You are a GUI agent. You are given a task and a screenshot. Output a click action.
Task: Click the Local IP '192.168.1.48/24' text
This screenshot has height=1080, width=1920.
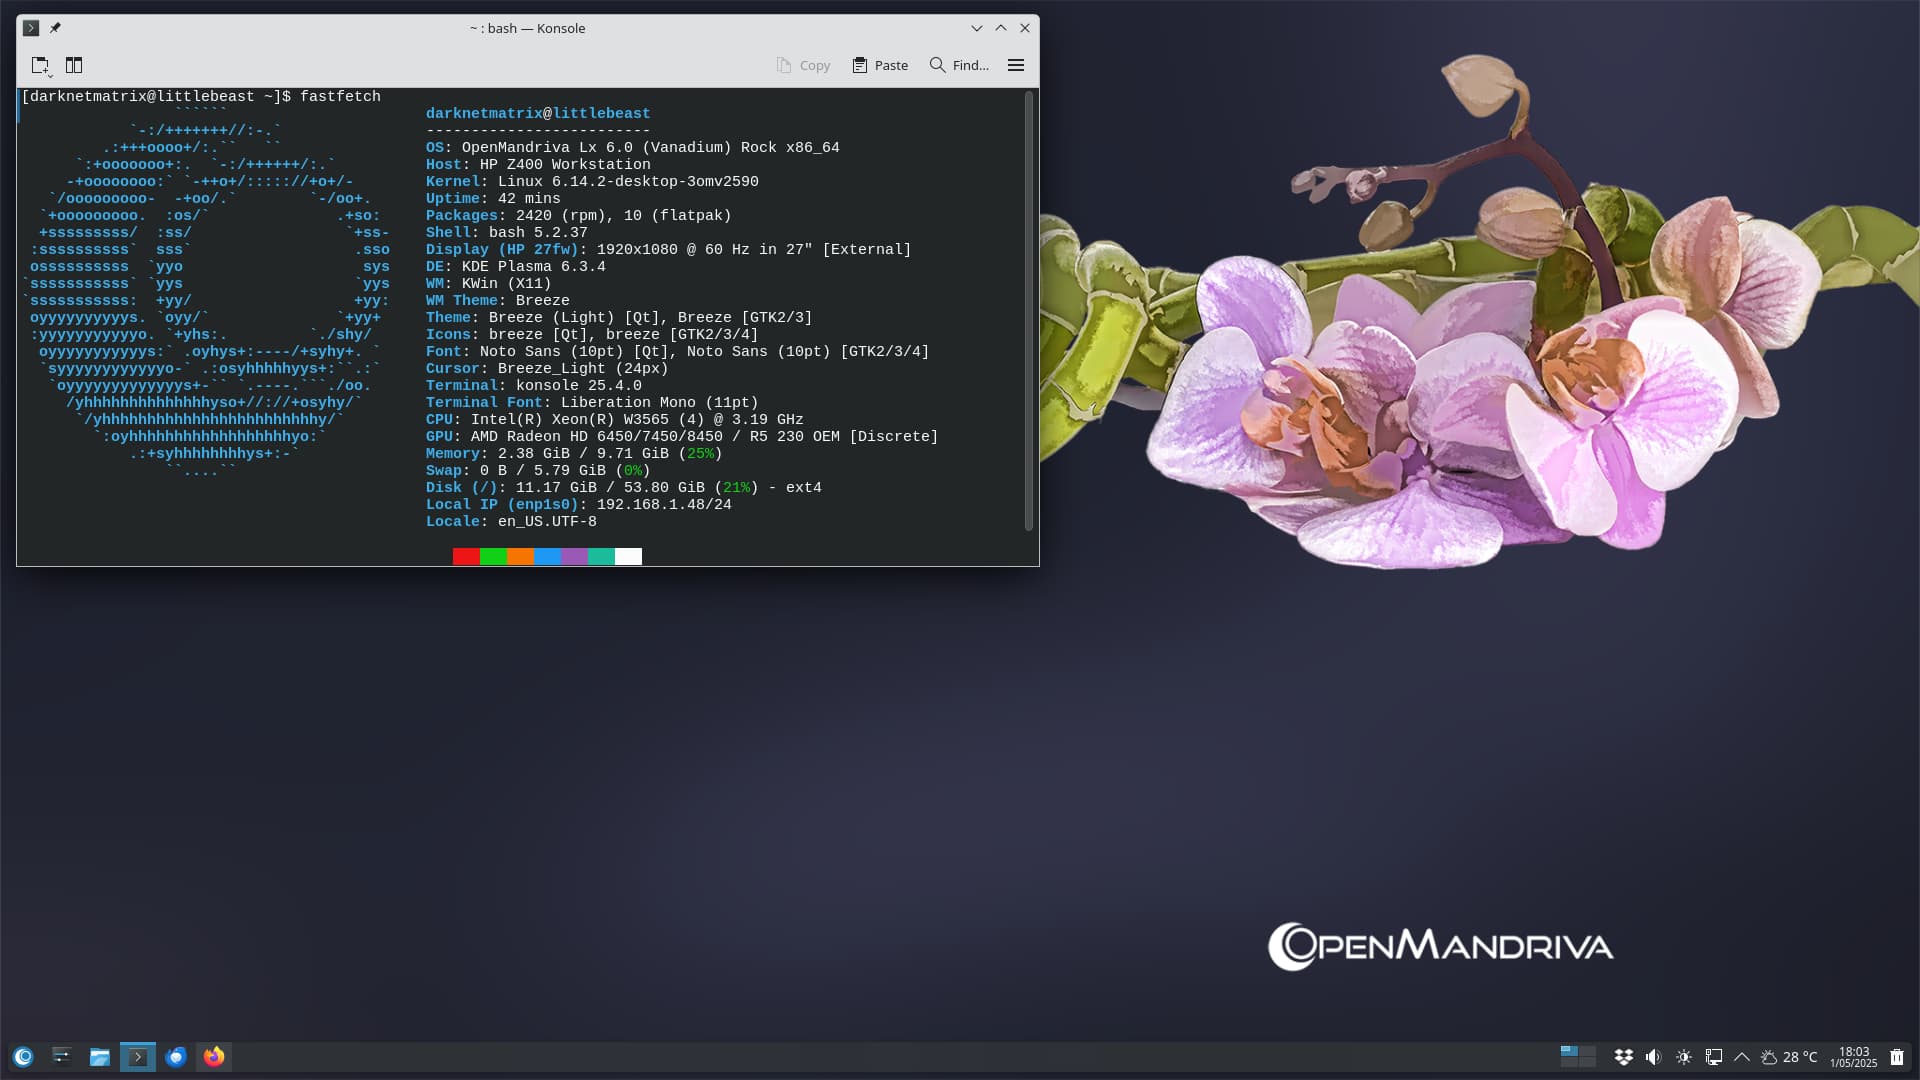664,505
